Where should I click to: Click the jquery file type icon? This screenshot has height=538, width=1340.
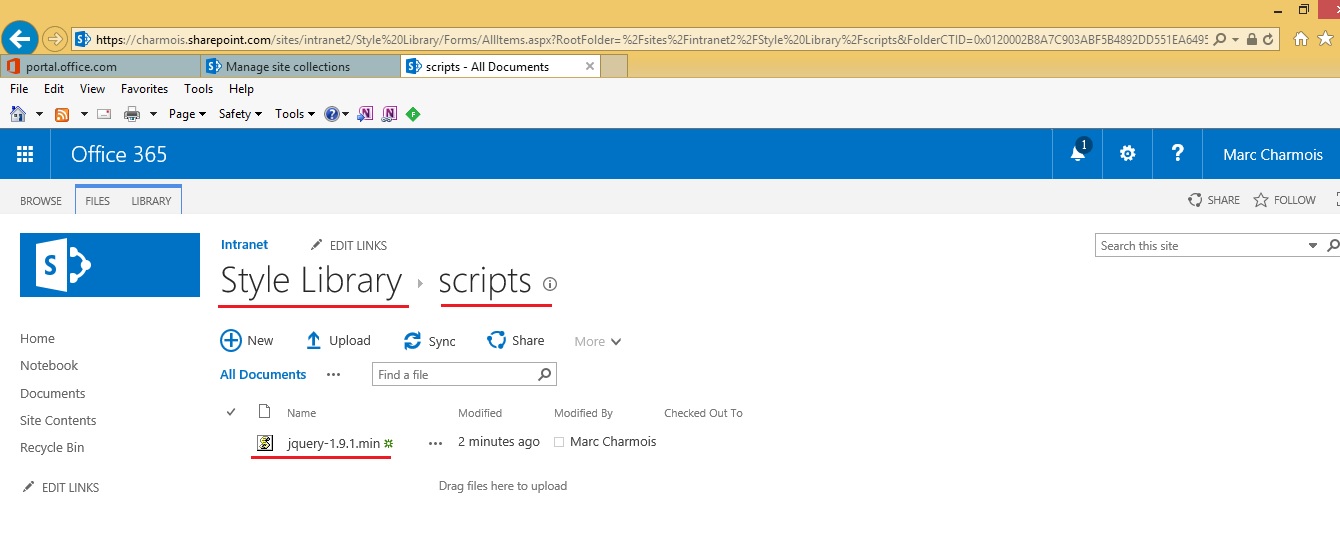point(265,442)
